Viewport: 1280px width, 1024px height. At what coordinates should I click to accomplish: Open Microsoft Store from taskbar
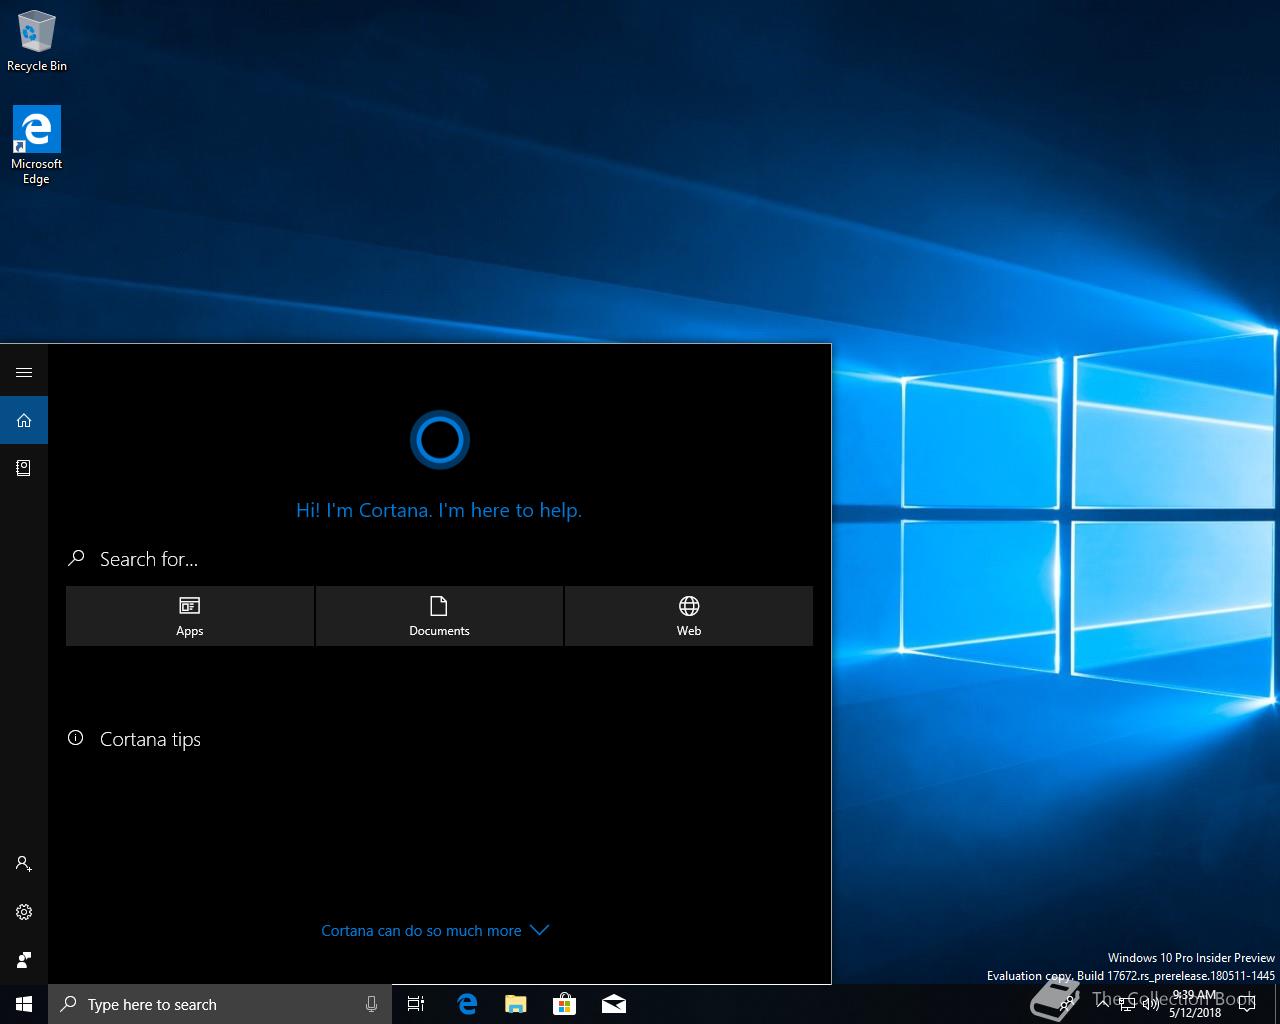click(x=564, y=1004)
